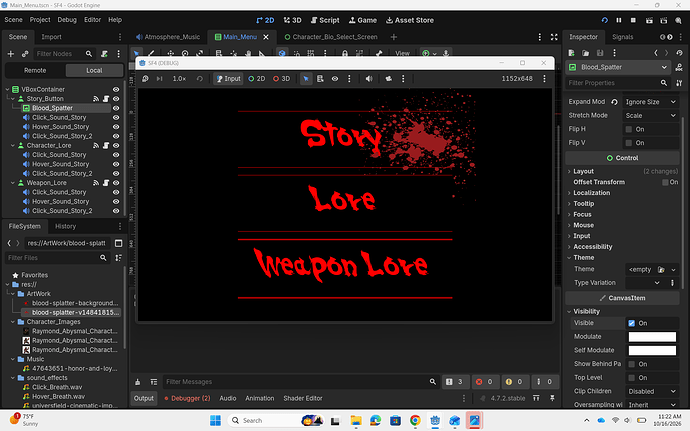Toggle game audio mute speaker icon
The height and width of the screenshot is (431, 690).
pos(369,78)
